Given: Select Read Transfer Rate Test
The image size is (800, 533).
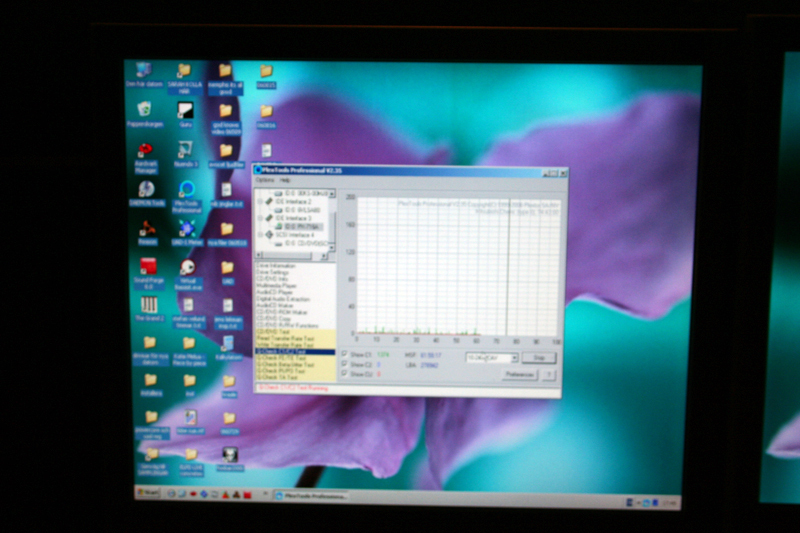Looking at the screenshot, I should point(285,338).
